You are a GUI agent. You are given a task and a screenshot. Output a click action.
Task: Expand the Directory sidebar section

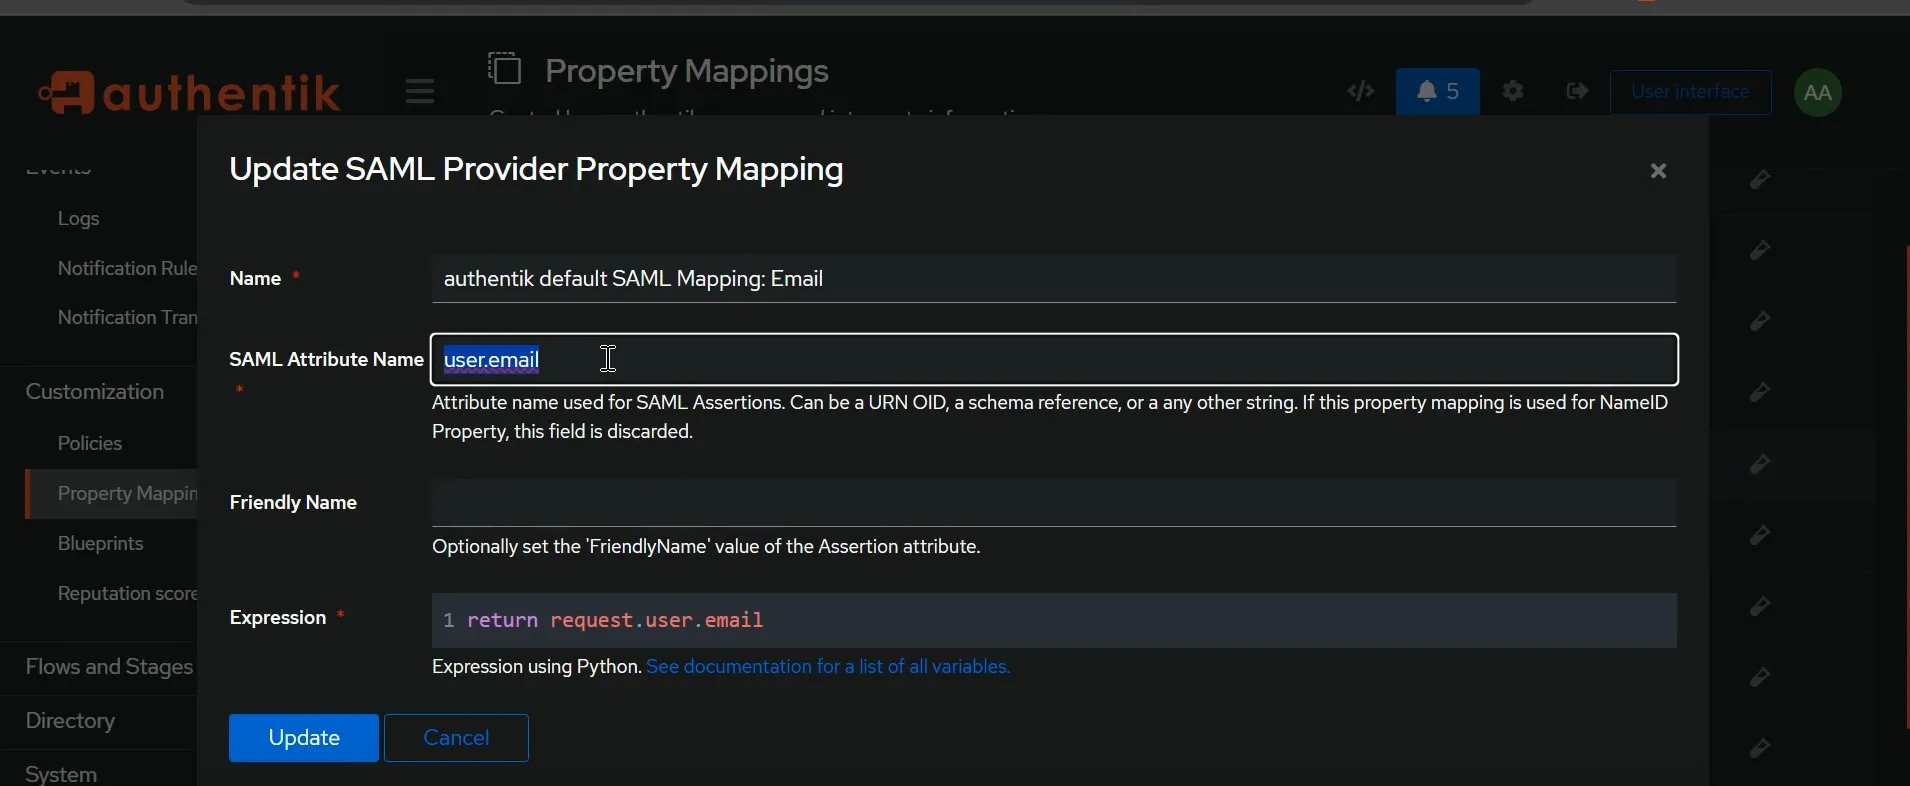(x=70, y=721)
